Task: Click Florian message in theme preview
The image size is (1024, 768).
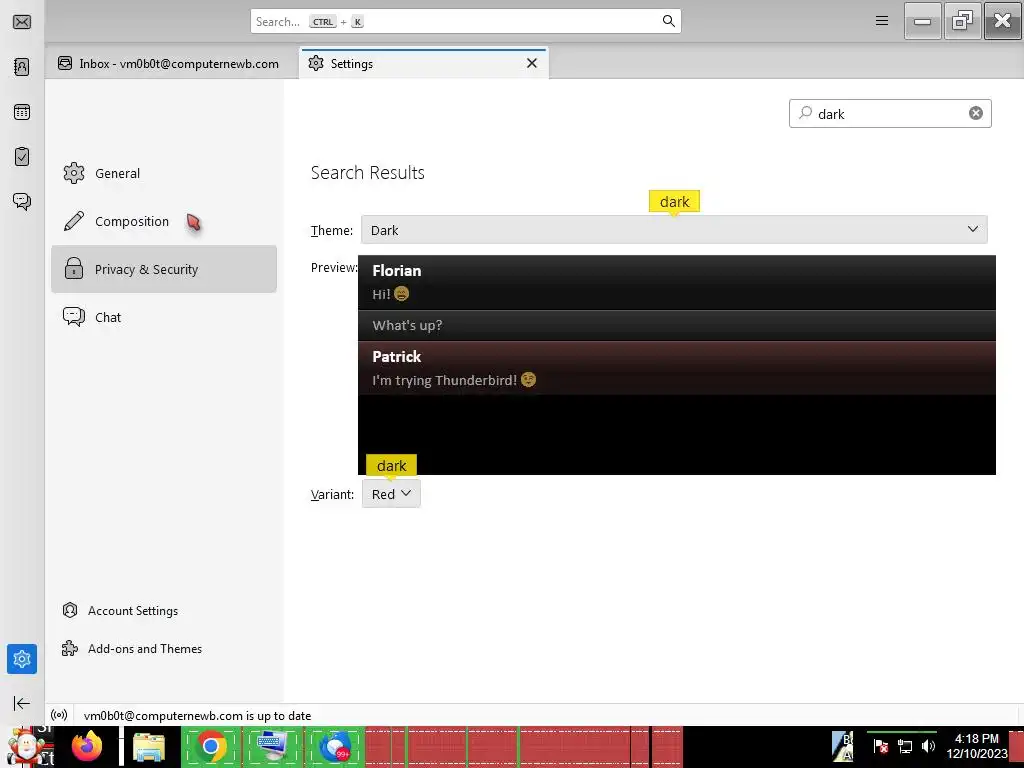Action: click(x=677, y=282)
